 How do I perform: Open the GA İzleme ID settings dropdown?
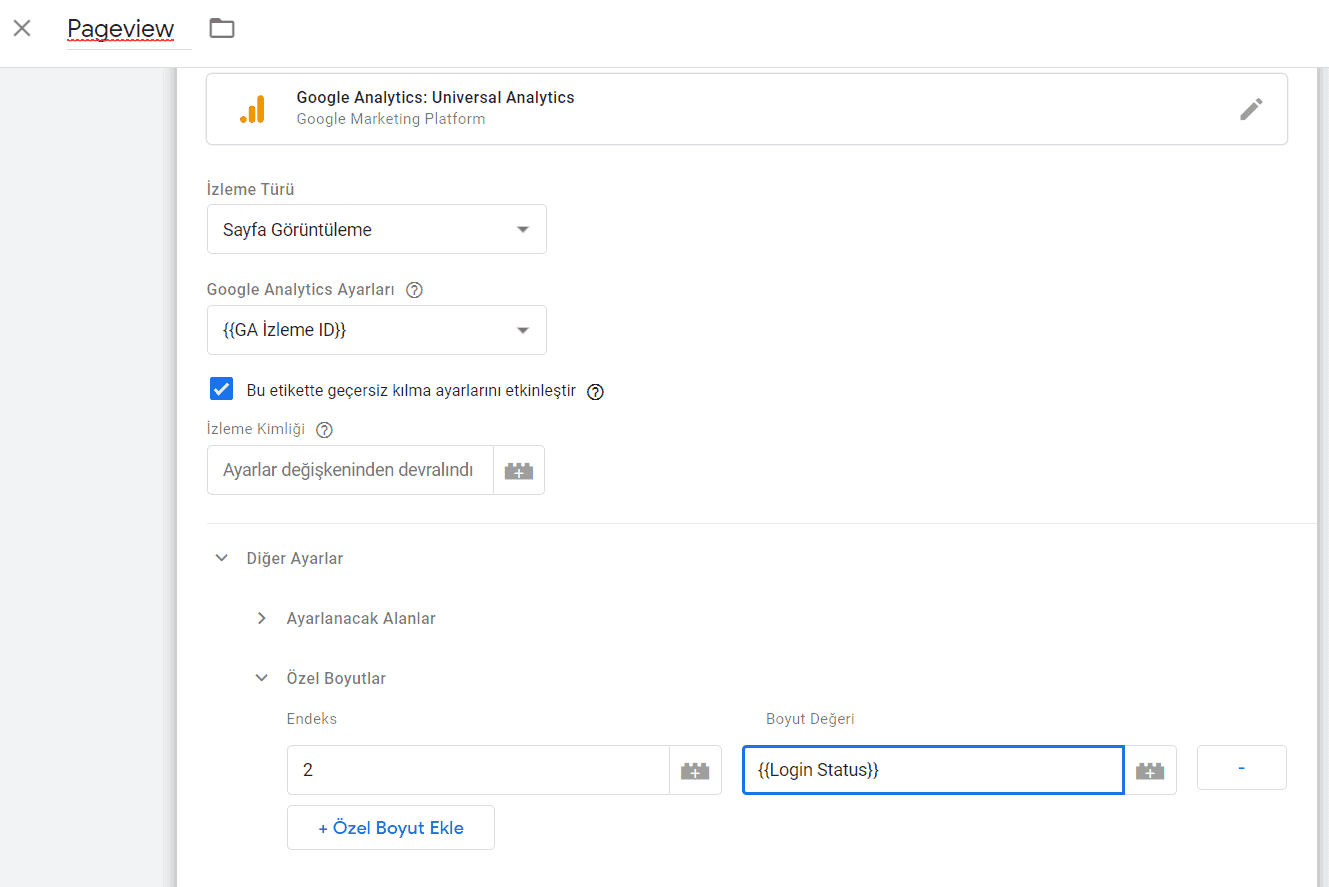click(x=376, y=330)
